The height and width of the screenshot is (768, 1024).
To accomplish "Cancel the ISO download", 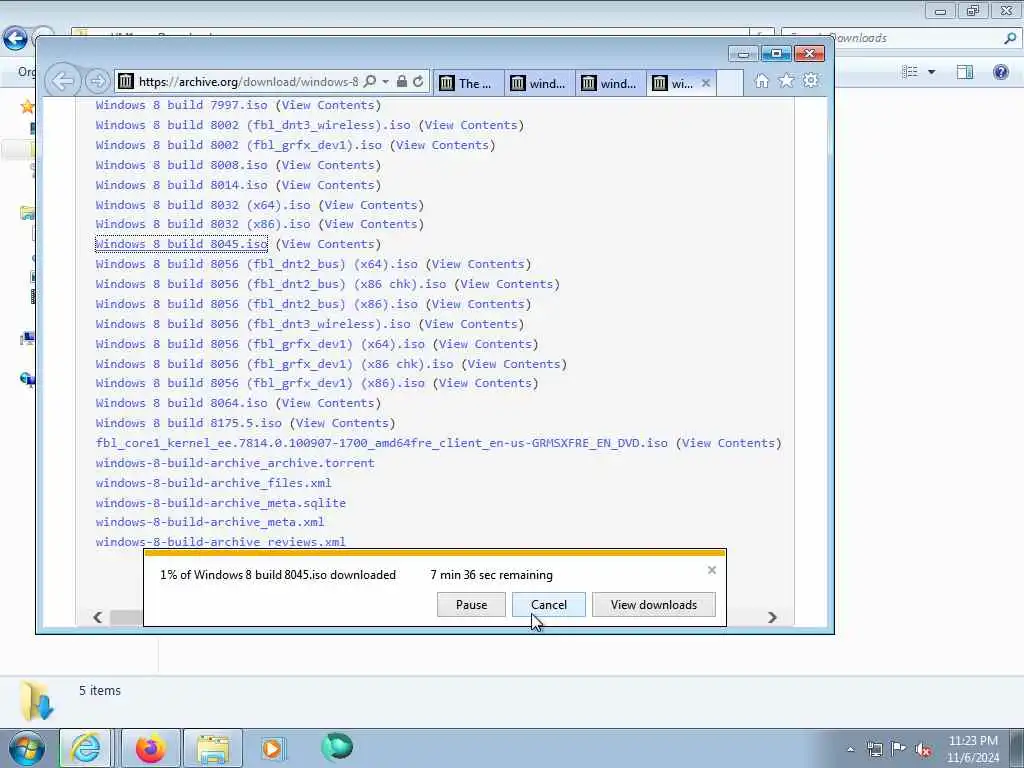I will click(x=549, y=605).
